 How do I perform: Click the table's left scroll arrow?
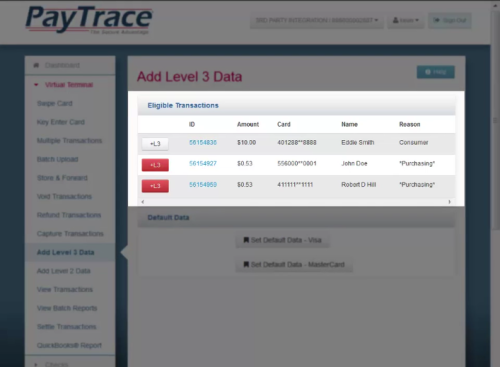143,202
